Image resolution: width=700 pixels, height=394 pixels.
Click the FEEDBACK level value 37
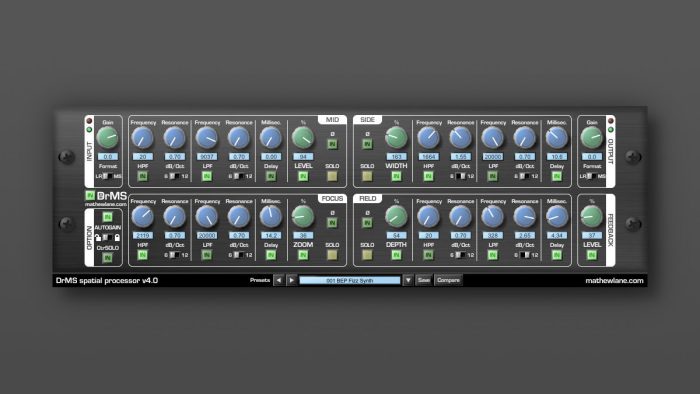pyautogui.click(x=592, y=236)
